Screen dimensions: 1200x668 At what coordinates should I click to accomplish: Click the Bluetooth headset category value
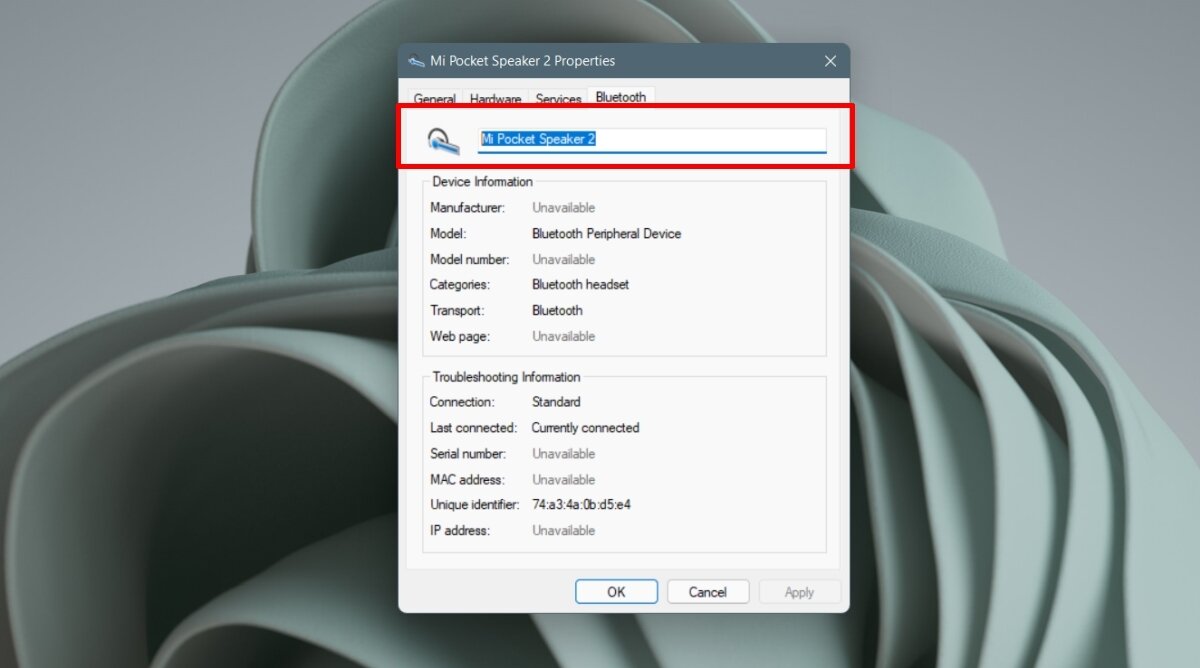(580, 284)
